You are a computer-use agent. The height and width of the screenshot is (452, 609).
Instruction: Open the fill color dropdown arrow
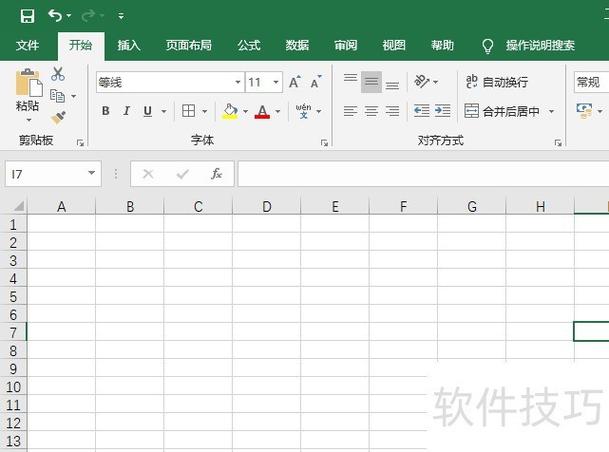pyautogui.click(x=245, y=111)
